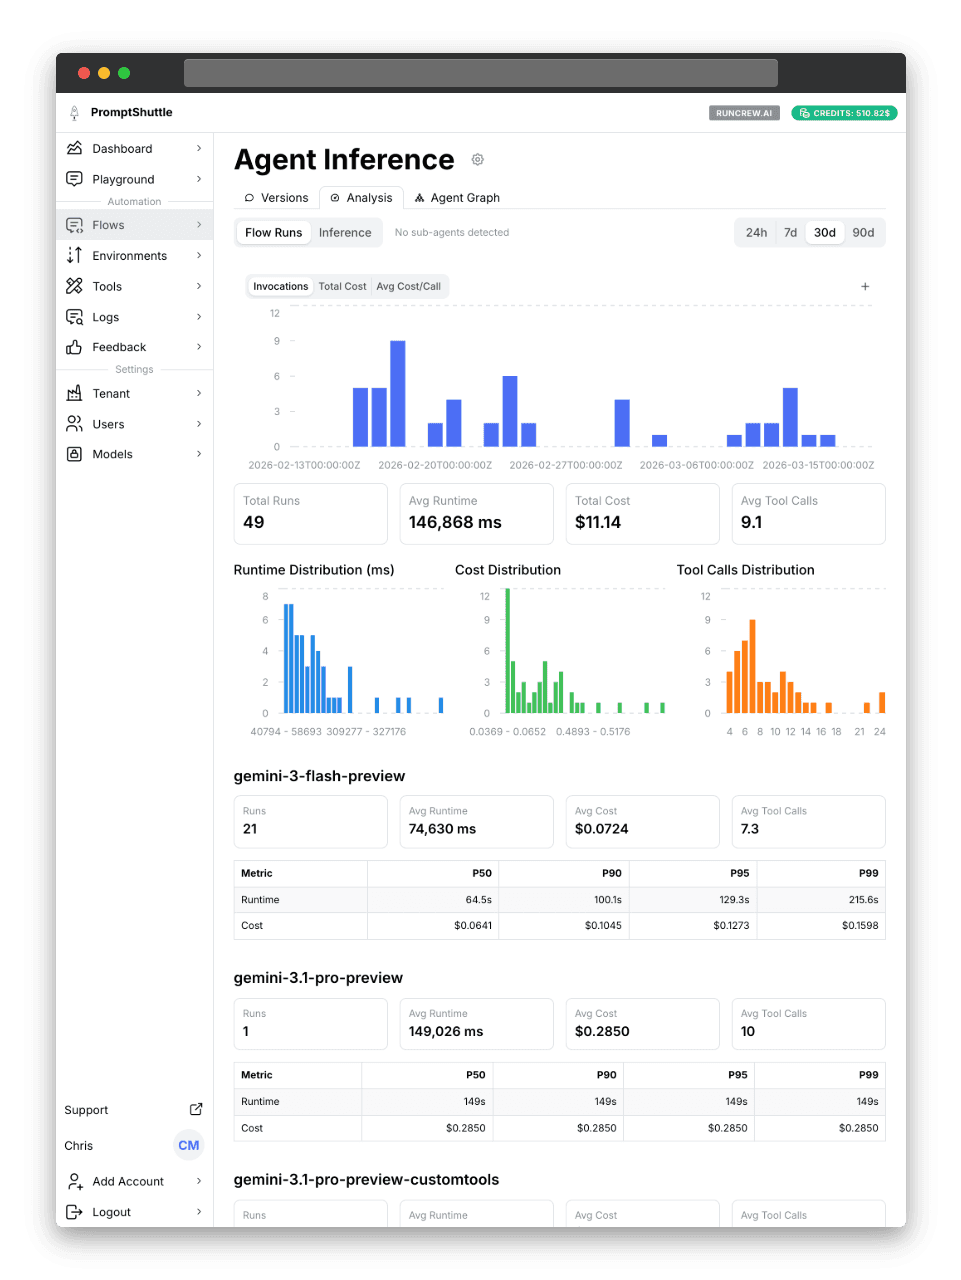Expand the Add Account options

pyautogui.click(x=127, y=1181)
